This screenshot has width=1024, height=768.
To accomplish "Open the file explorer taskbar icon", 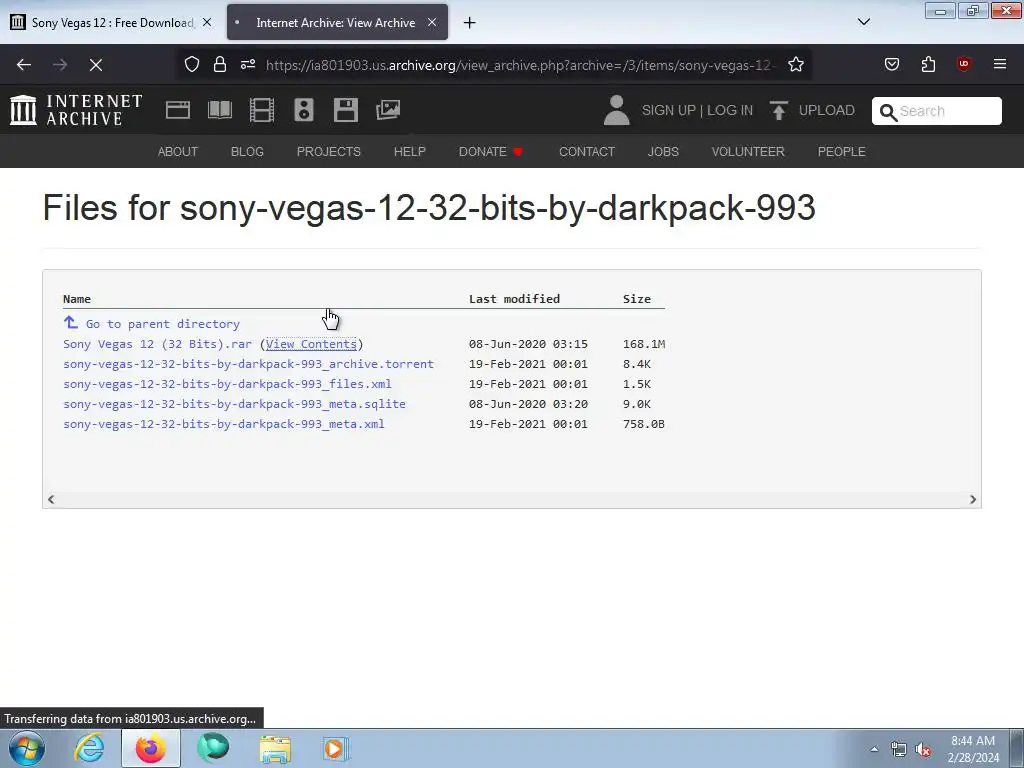I will coord(275,748).
